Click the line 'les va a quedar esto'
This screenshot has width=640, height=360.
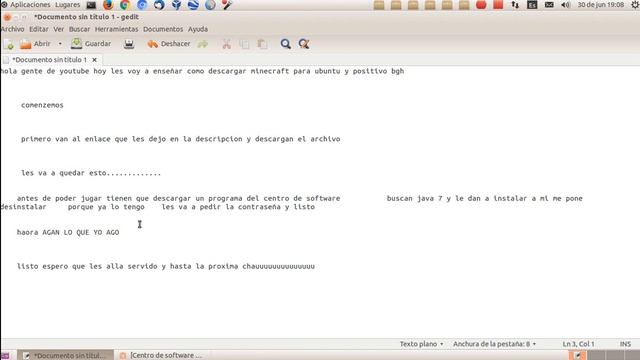pos(91,173)
